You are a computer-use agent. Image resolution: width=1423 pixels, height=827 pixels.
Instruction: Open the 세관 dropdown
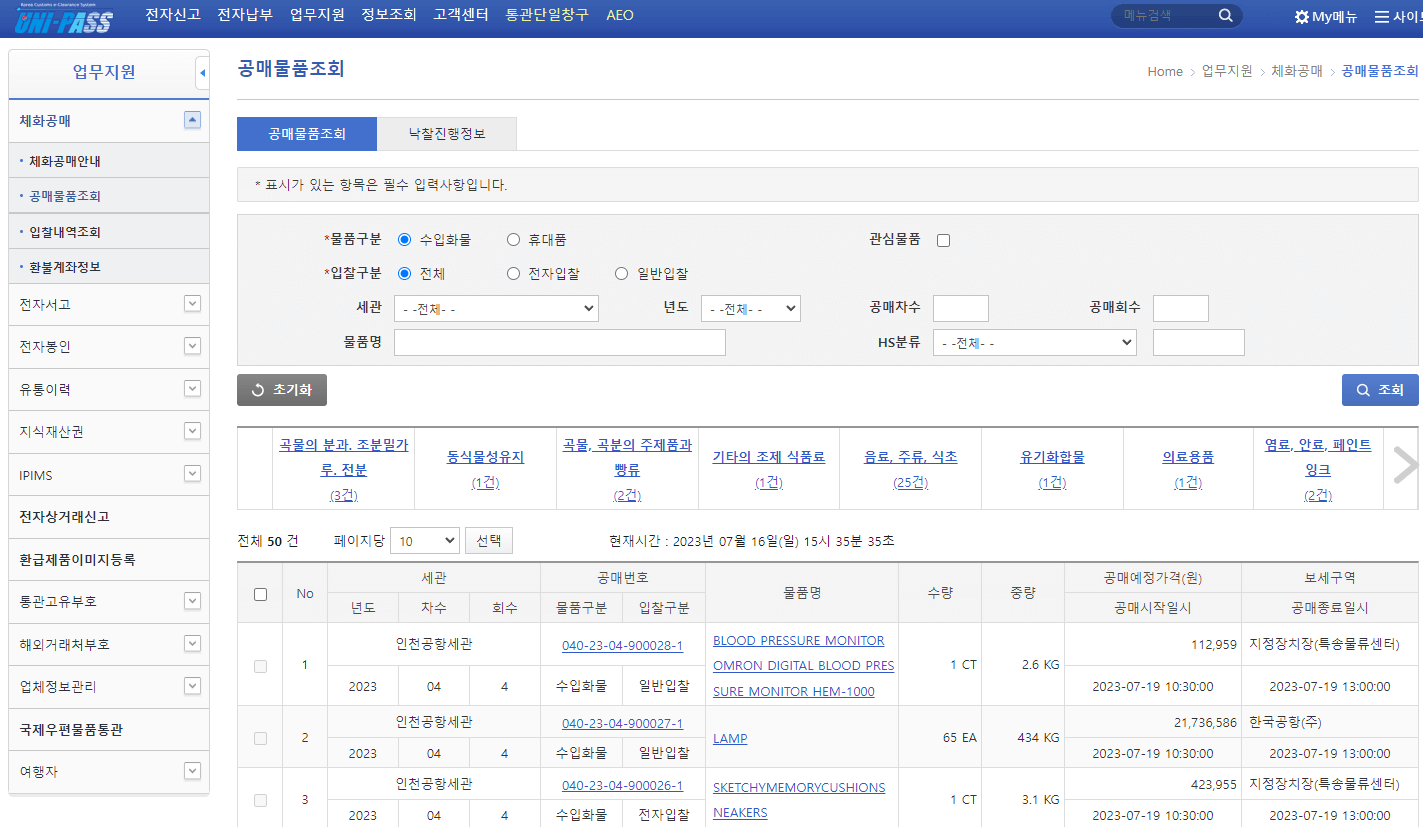496,309
